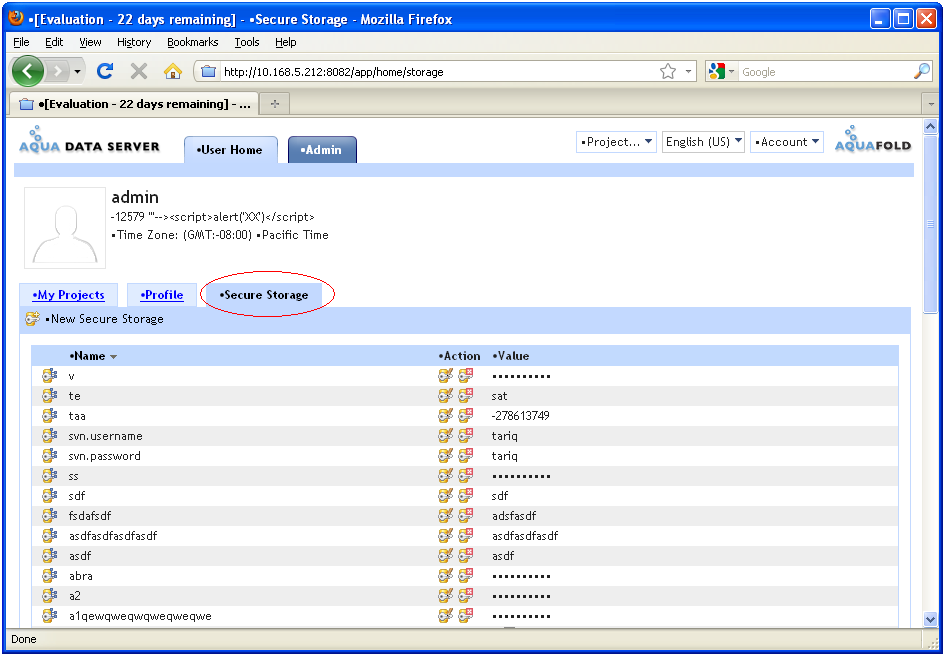The image size is (946, 656).
Task: Edit the 'asdfasdfasdfasdf' entry
Action: (445, 535)
